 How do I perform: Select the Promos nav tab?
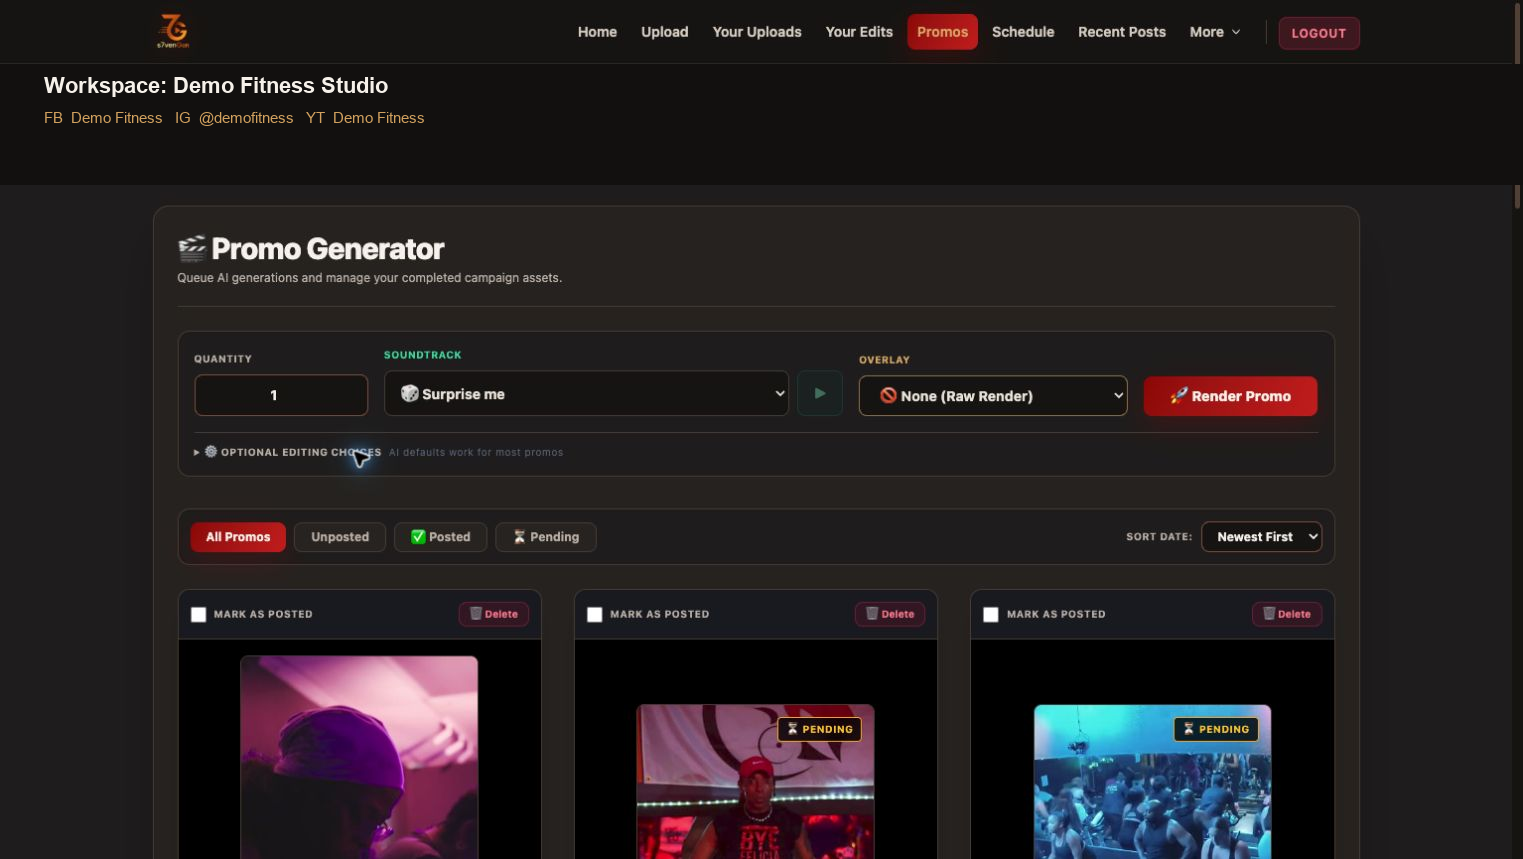[942, 32]
